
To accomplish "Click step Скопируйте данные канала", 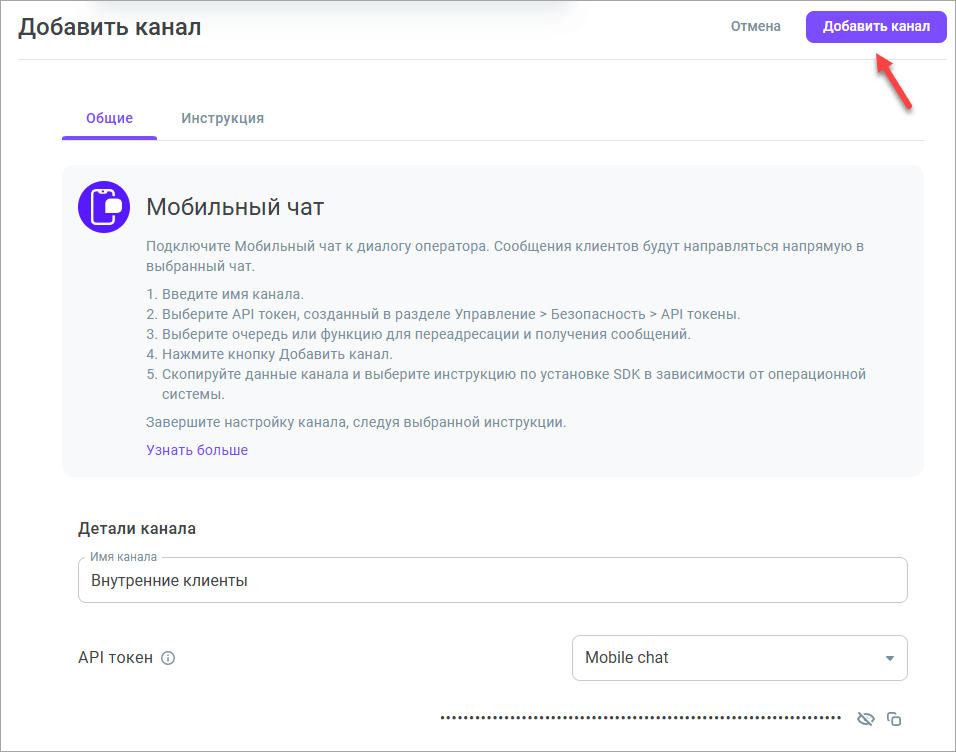I will [x=513, y=384].
